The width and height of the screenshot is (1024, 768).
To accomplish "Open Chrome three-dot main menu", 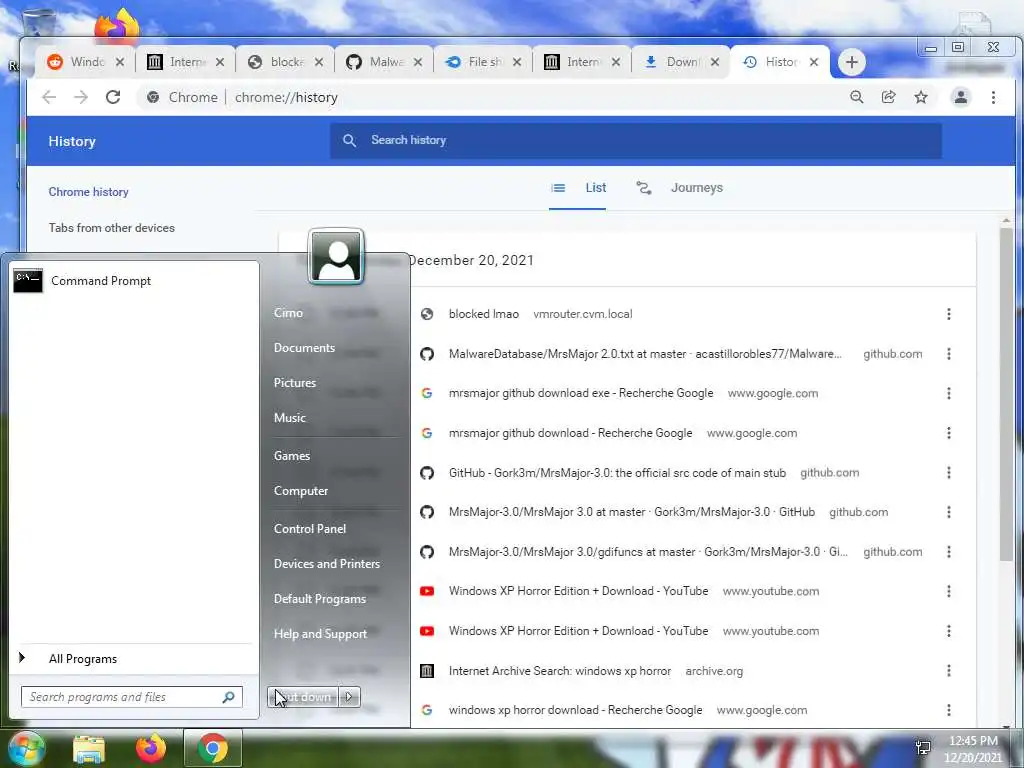I will point(993,97).
